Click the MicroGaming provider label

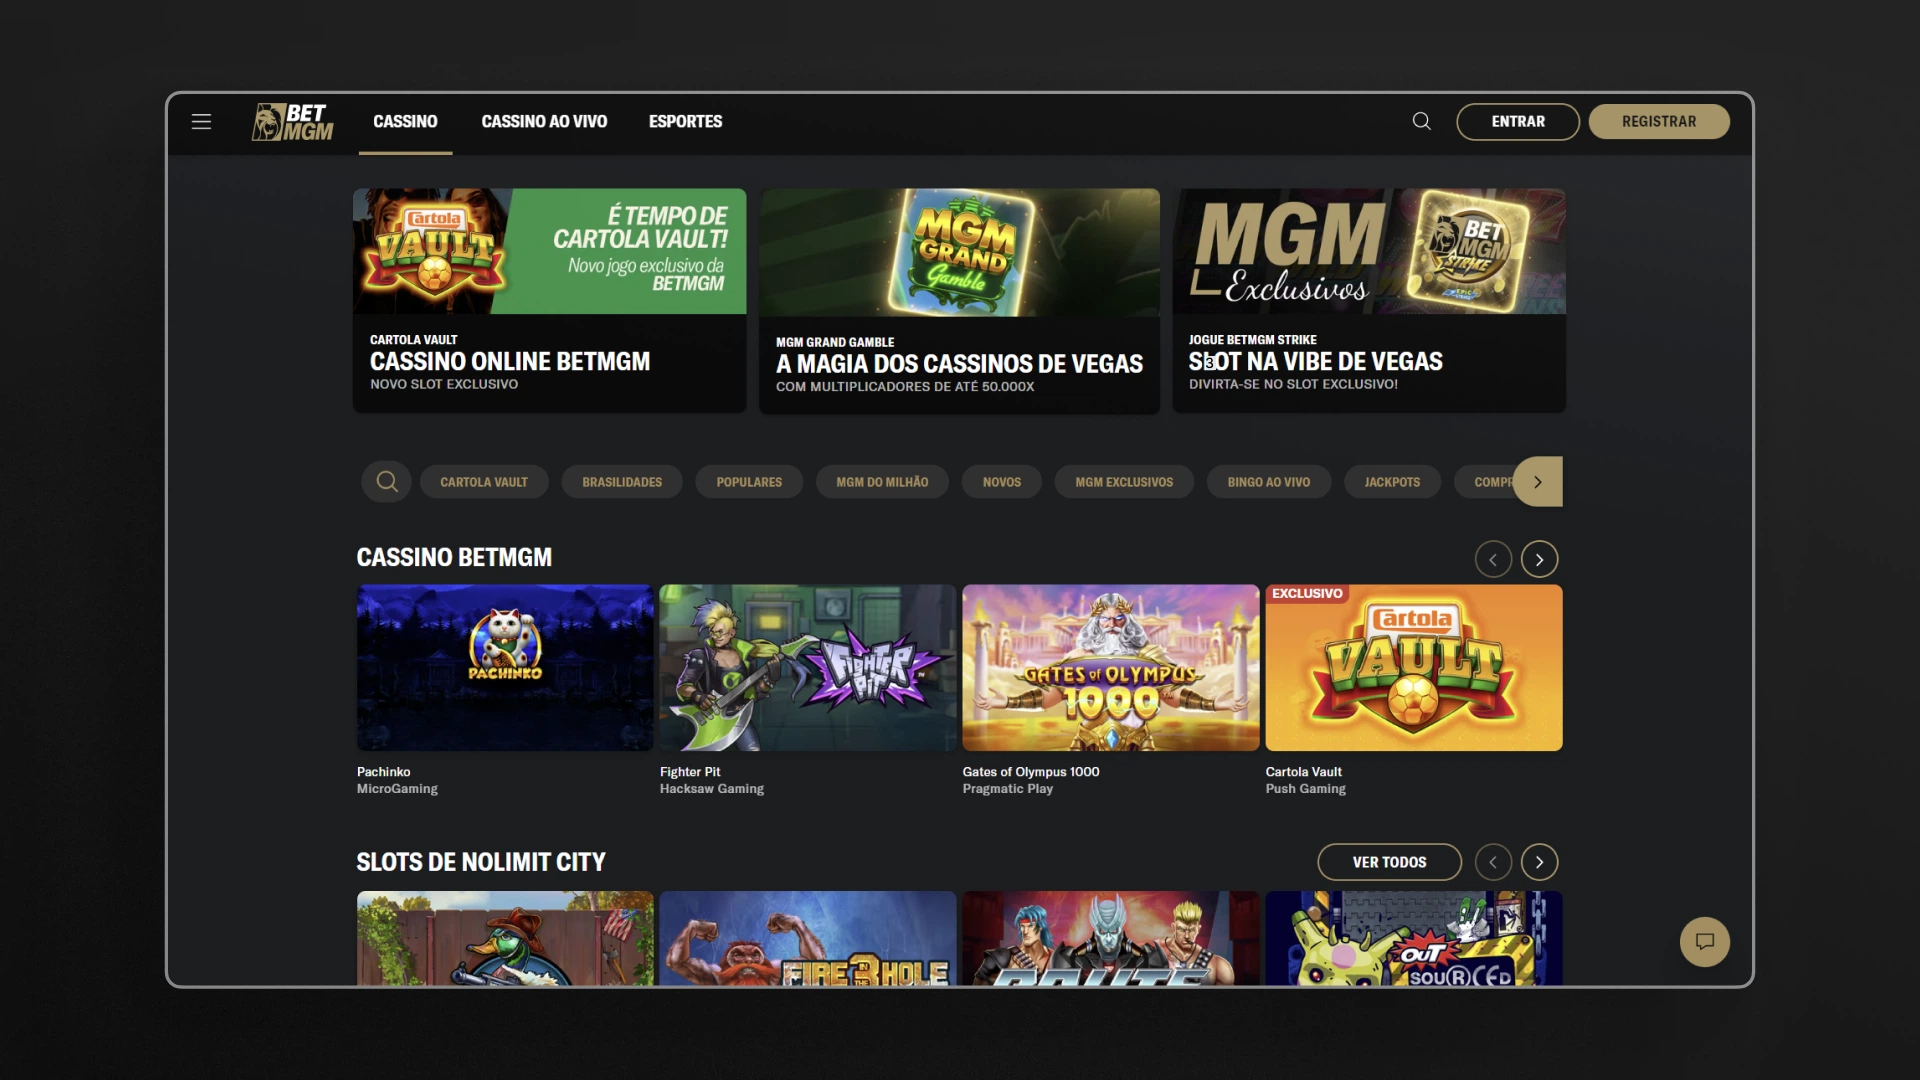(397, 789)
